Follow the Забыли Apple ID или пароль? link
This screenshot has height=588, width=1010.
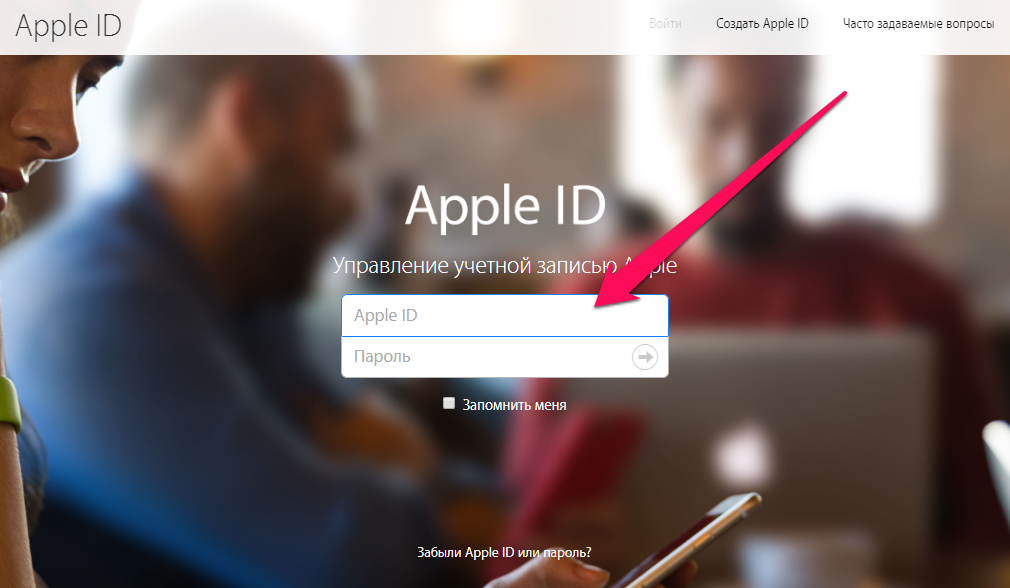point(504,553)
